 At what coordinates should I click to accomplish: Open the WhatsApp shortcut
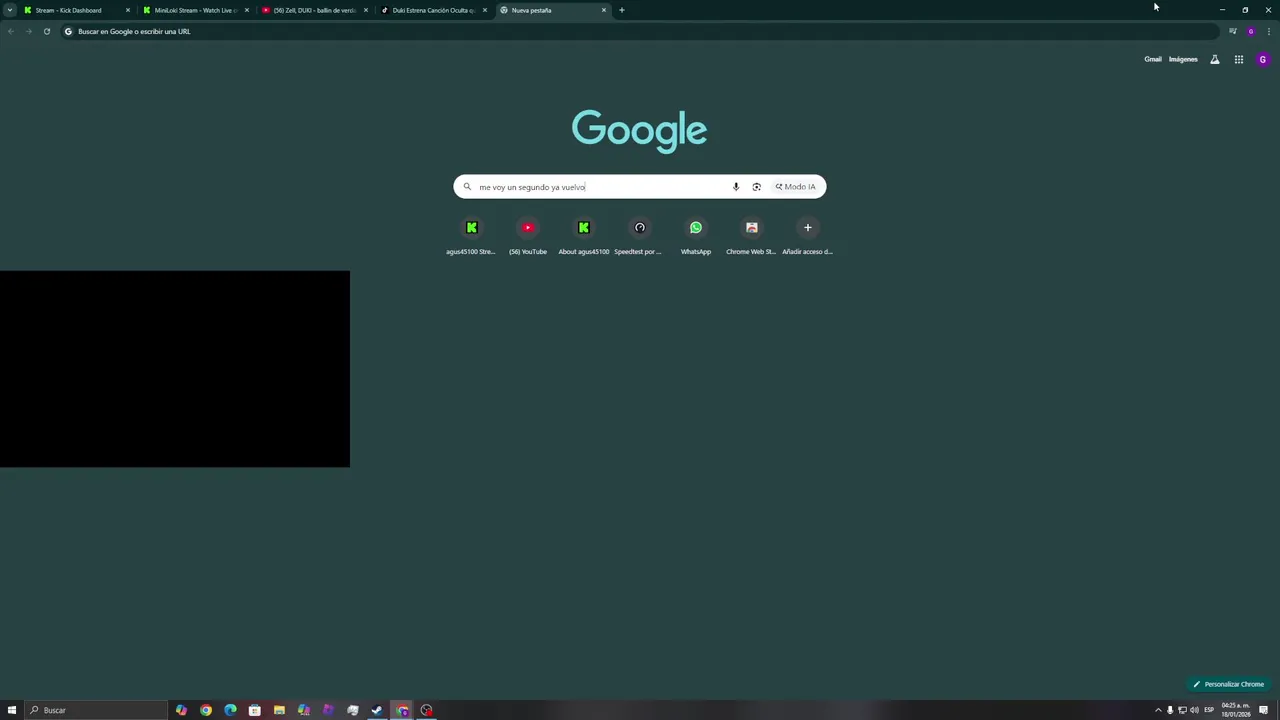[x=696, y=237]
